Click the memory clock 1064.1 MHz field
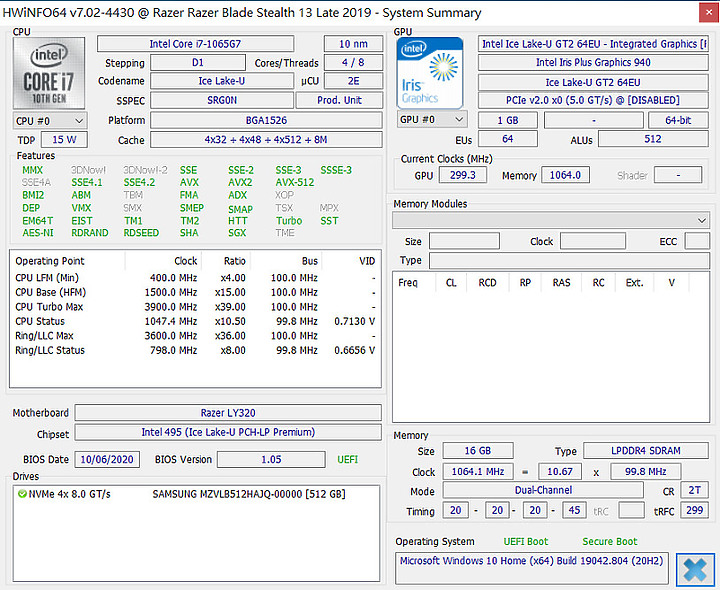This screenshot has width=720, height=590. [478, 472]
